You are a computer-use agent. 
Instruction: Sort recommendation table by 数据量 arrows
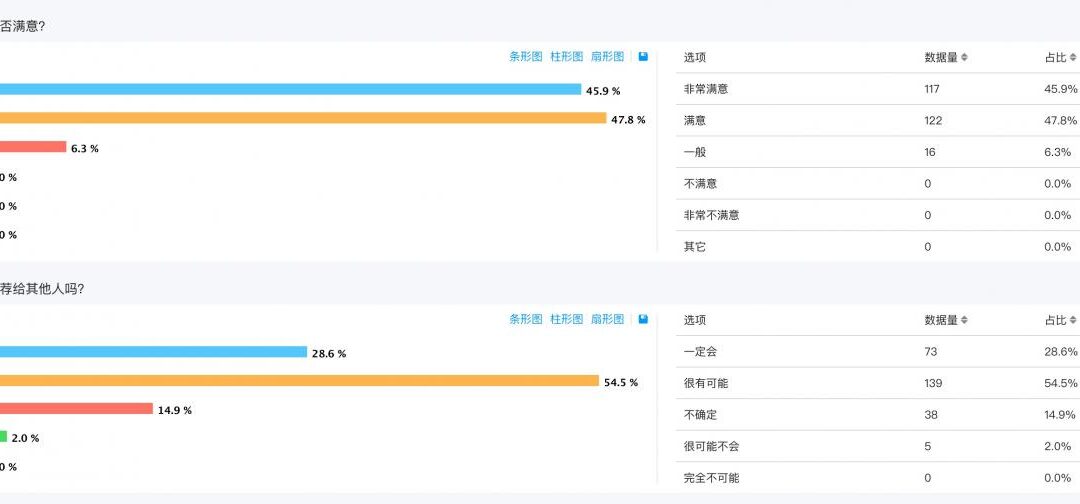point(964,320)
